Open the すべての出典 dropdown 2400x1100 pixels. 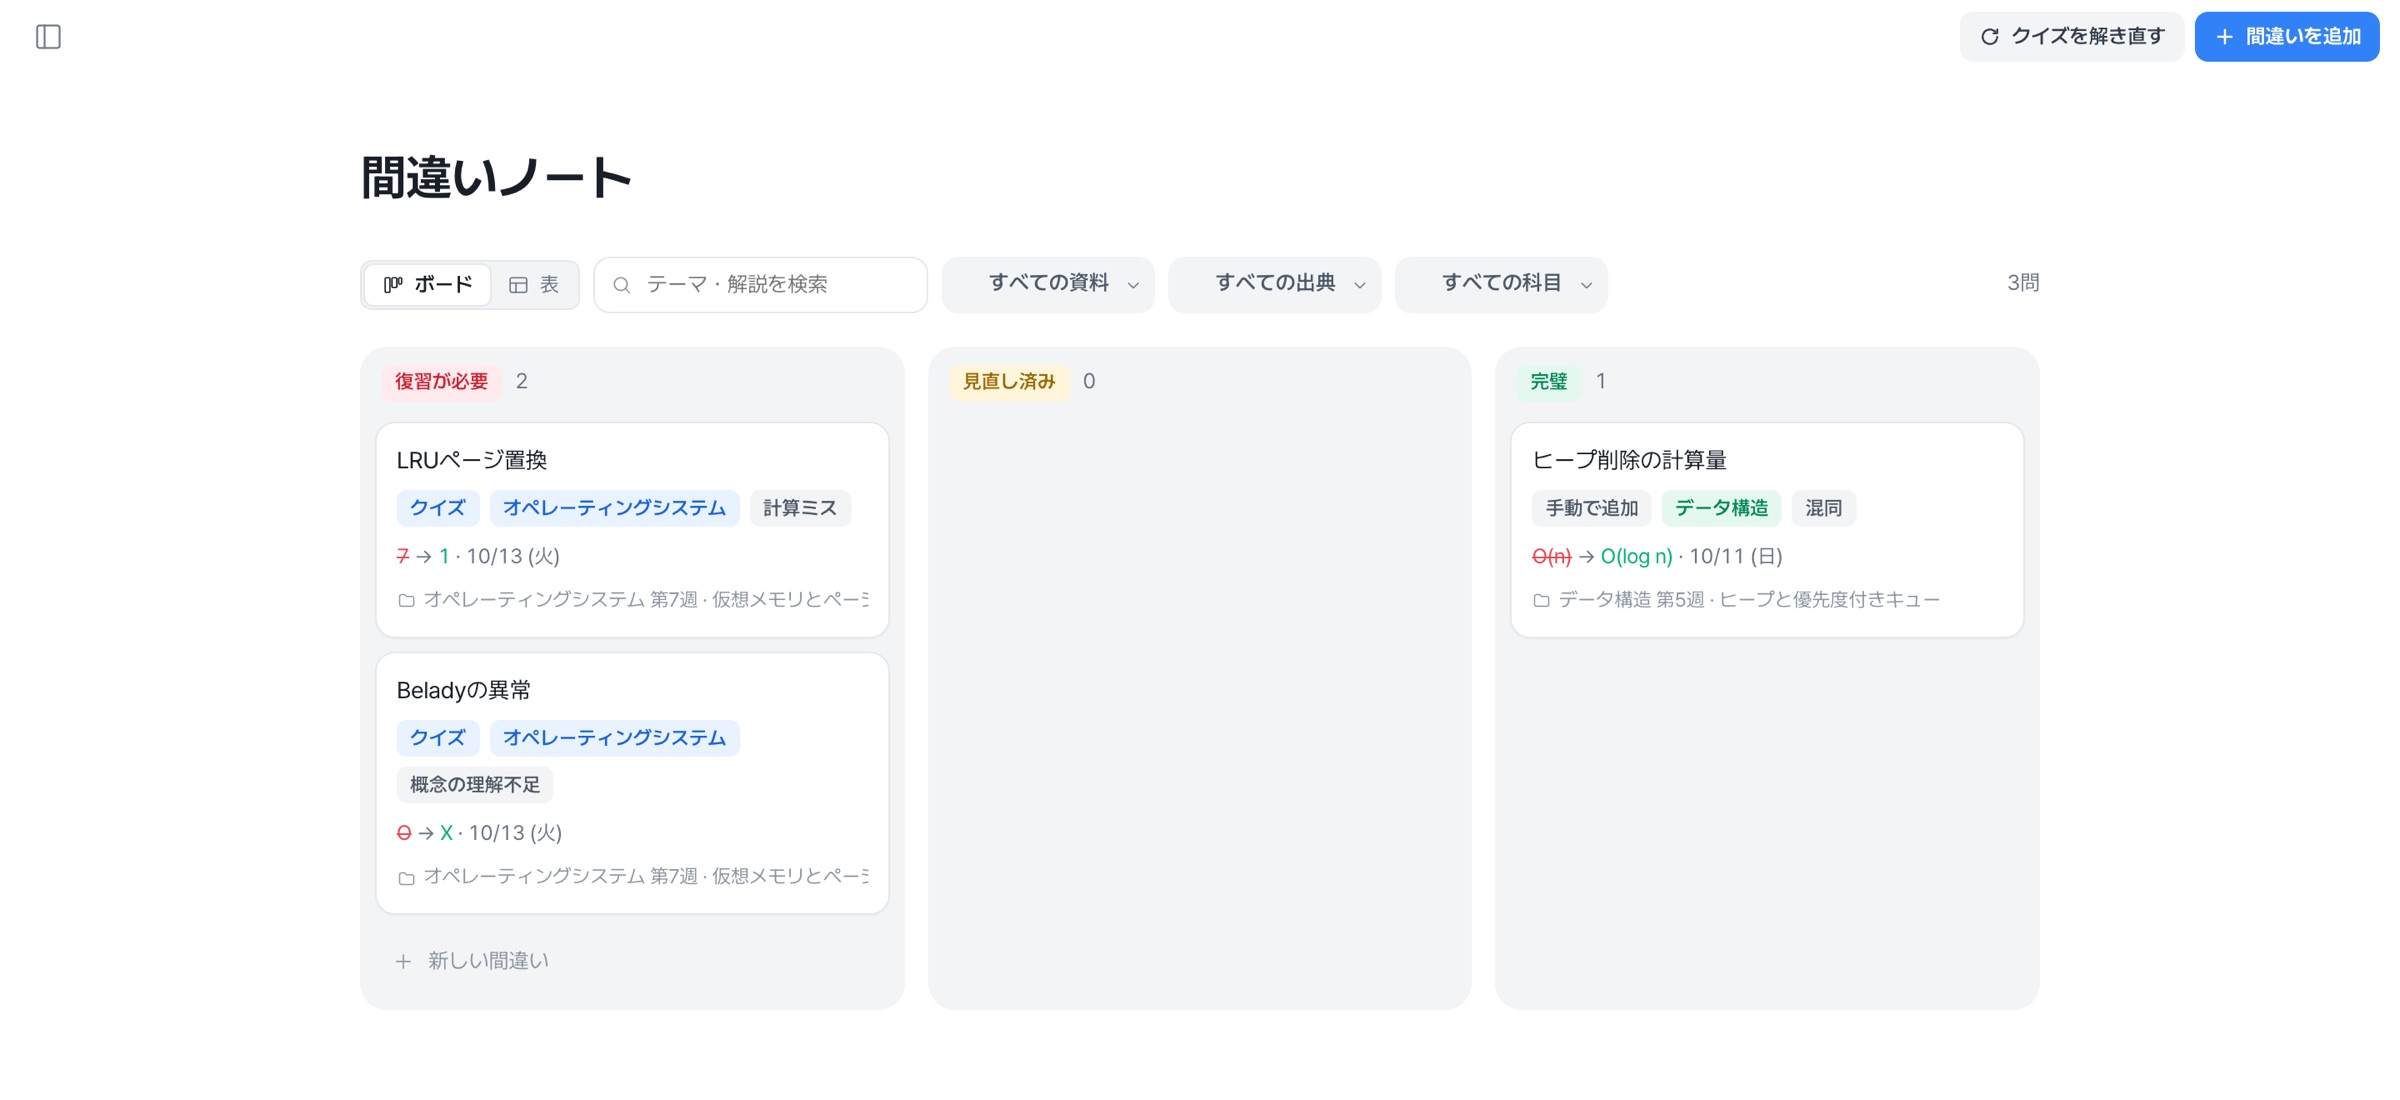[1274, 285]
